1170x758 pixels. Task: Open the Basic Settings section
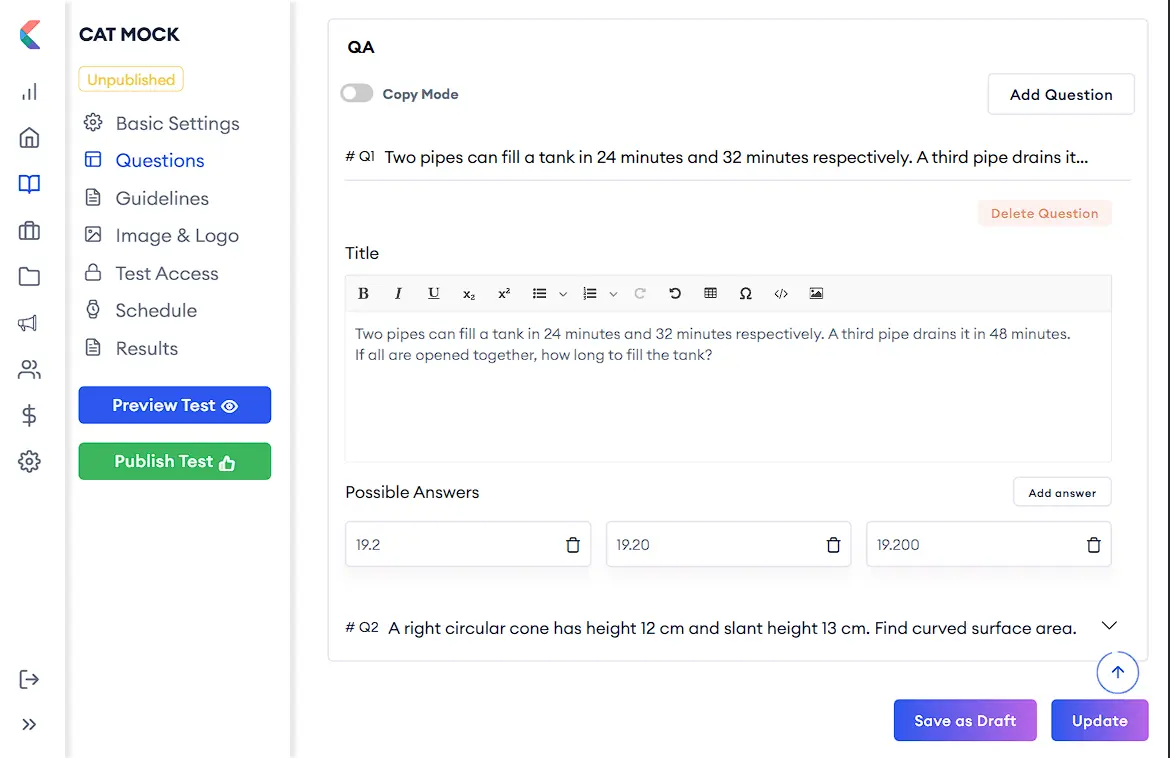(177, 123)
